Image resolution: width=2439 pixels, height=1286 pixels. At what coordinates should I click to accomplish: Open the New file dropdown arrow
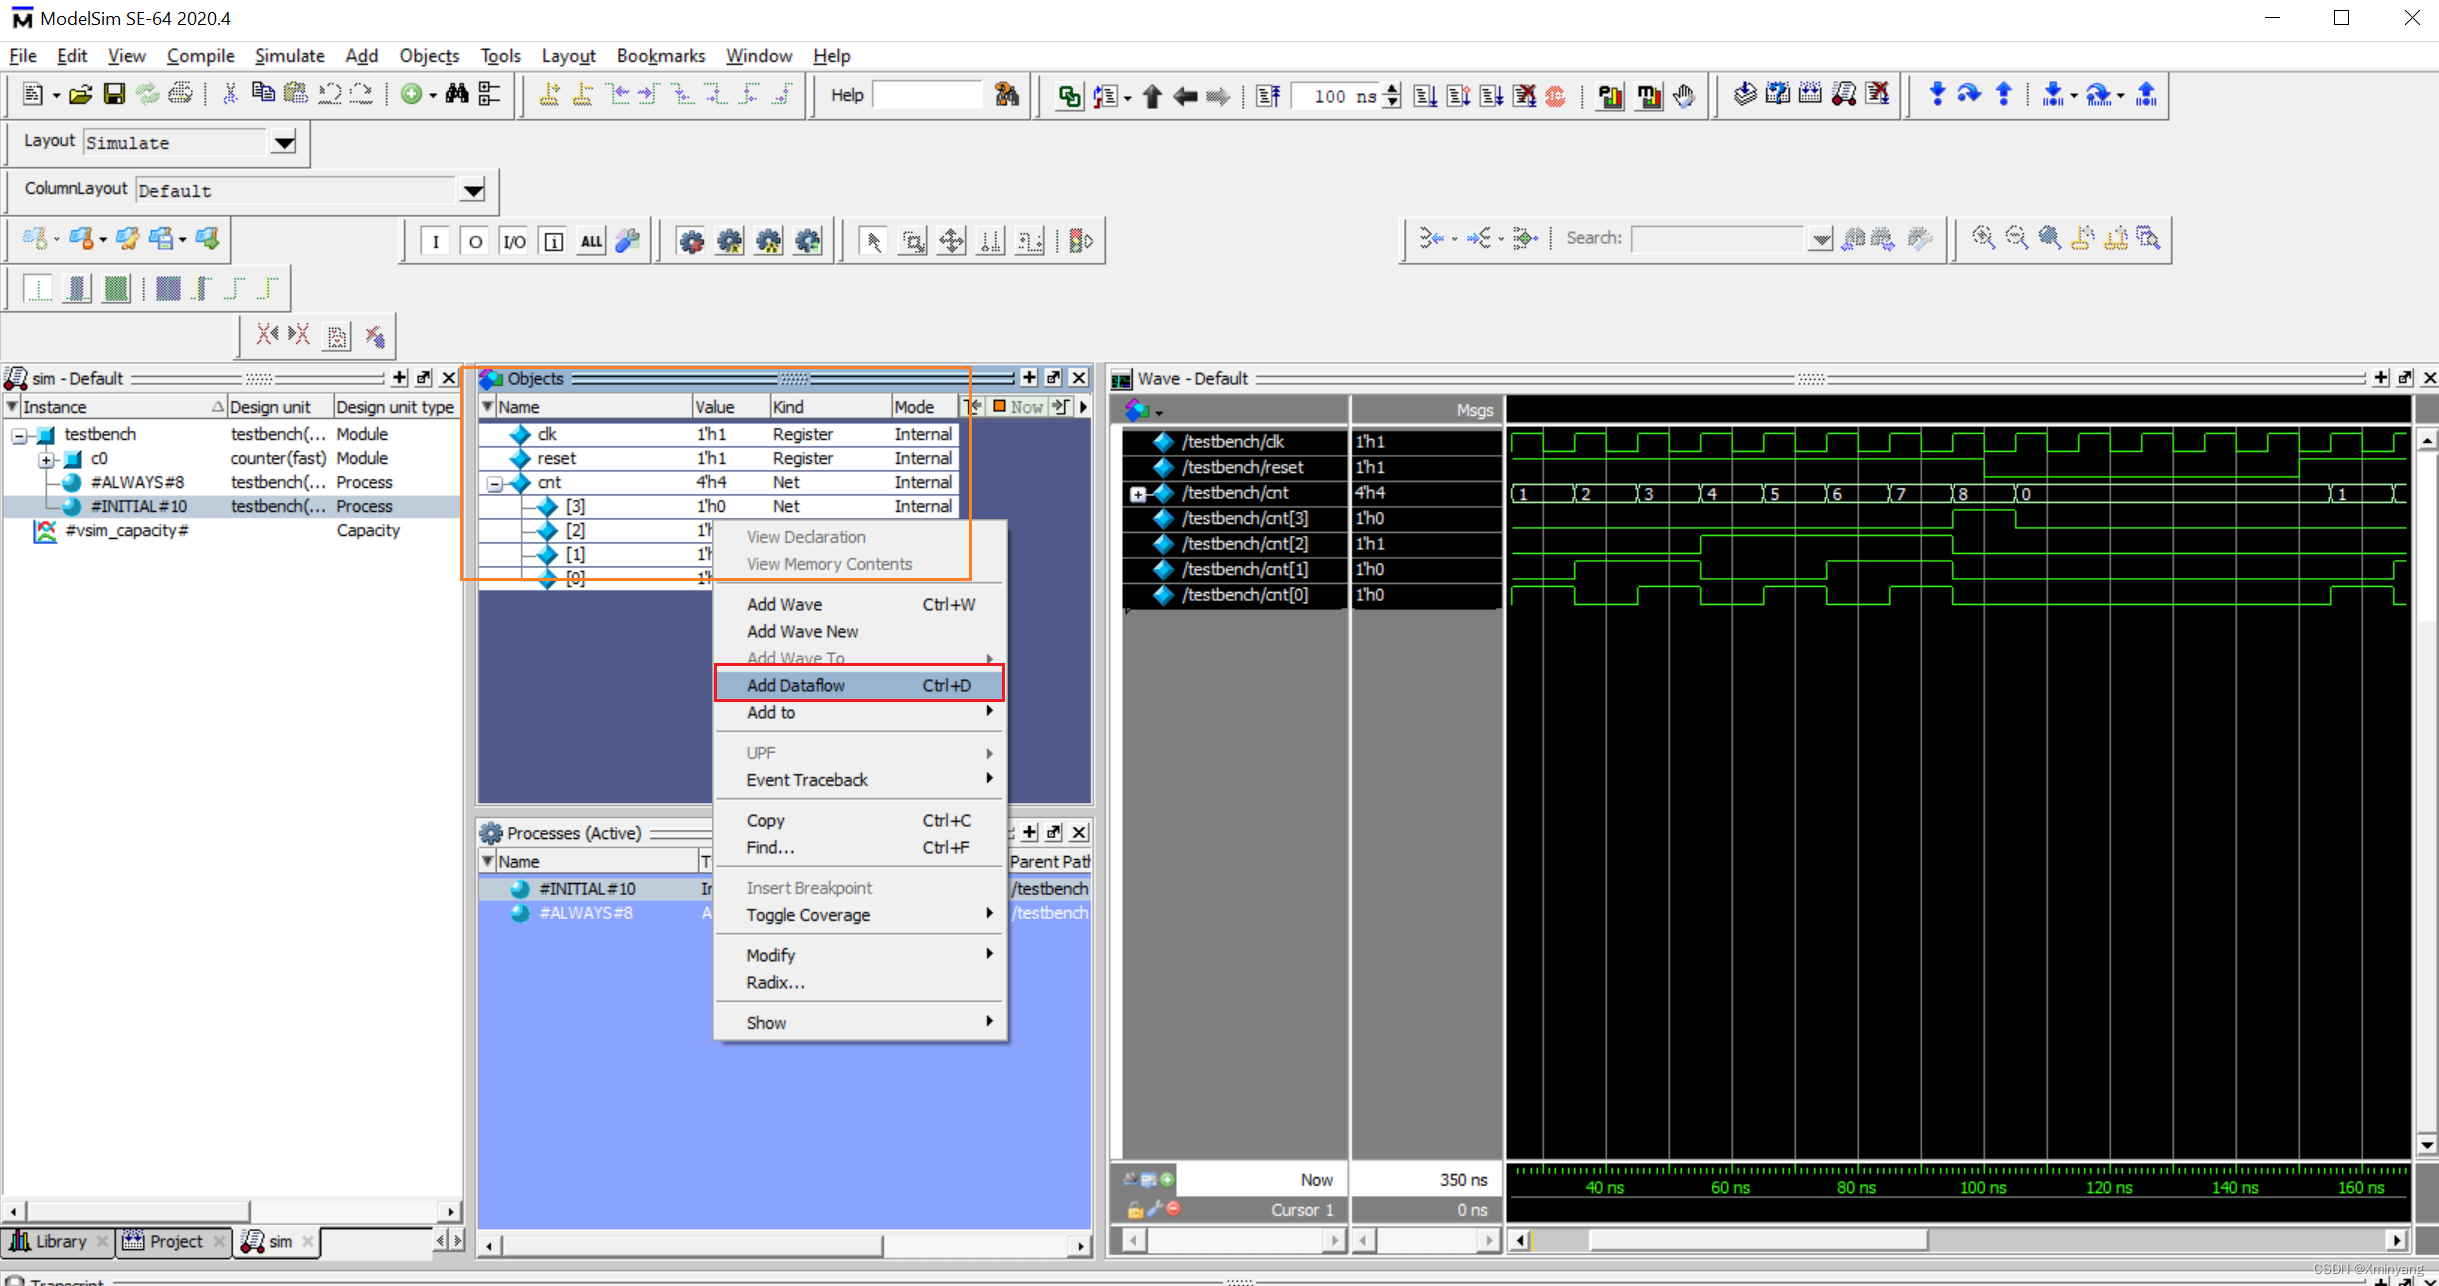click(56, 96)
